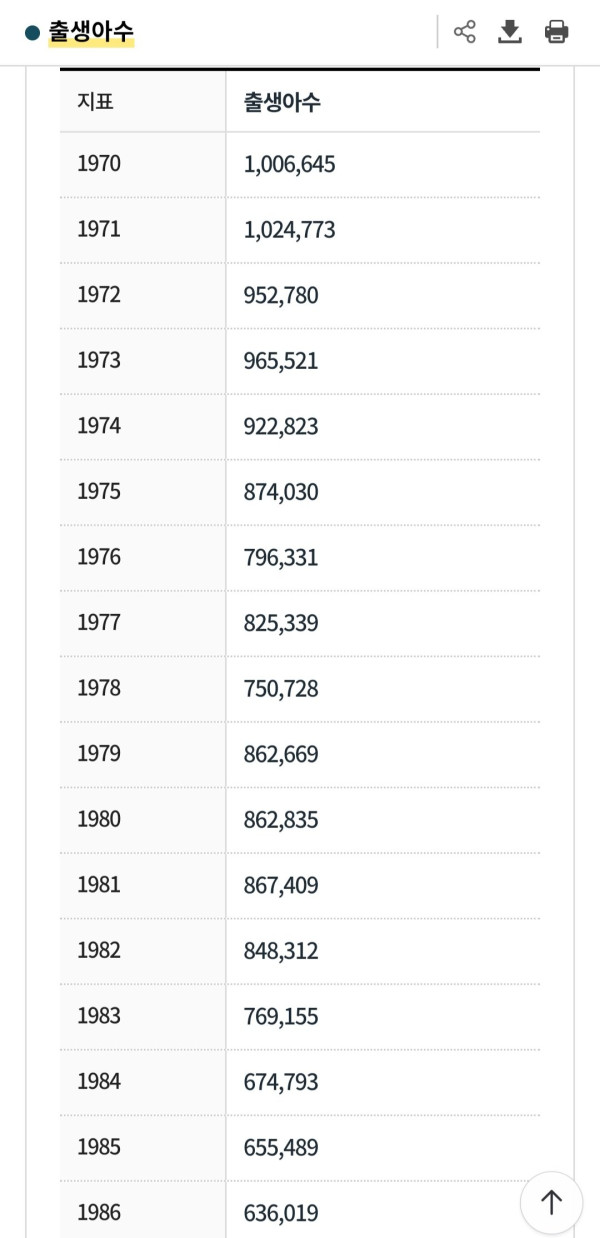This screenshot has width=600, height=1238.
Task: Select the 출생아수 section title
Action: [x=91, y=32]
